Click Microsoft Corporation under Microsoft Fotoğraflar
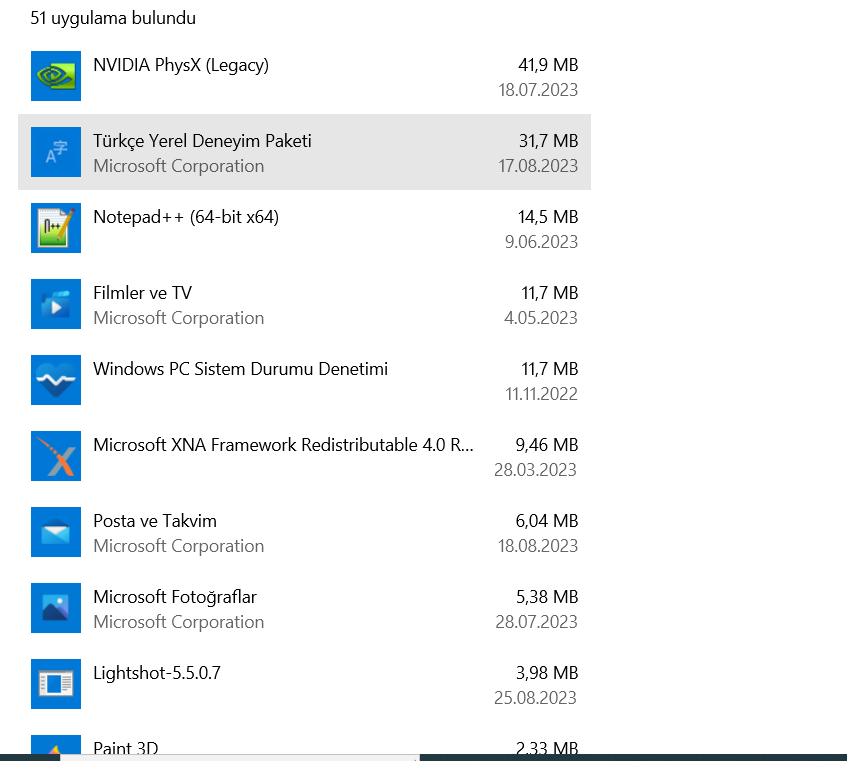 pos(179,622)
